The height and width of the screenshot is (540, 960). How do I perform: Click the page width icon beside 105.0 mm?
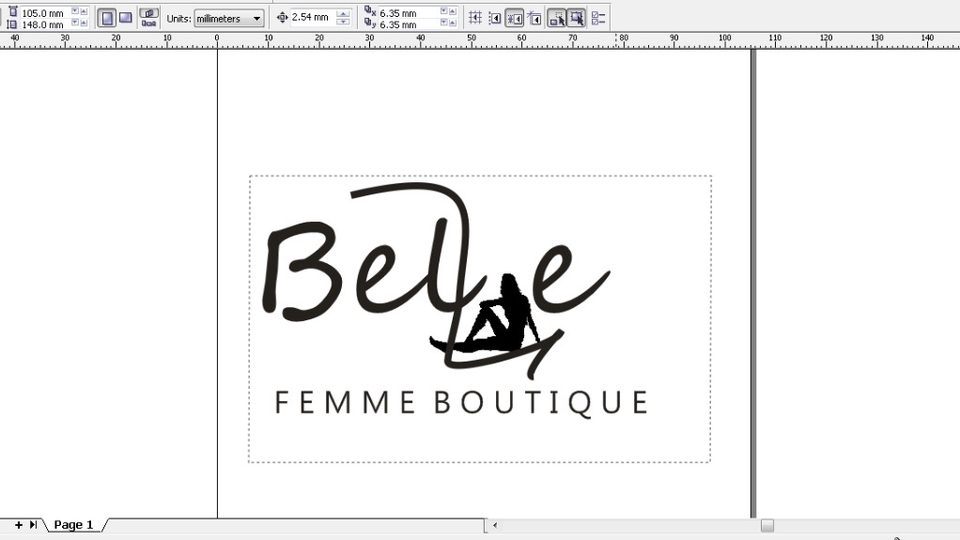pos(13,12)
